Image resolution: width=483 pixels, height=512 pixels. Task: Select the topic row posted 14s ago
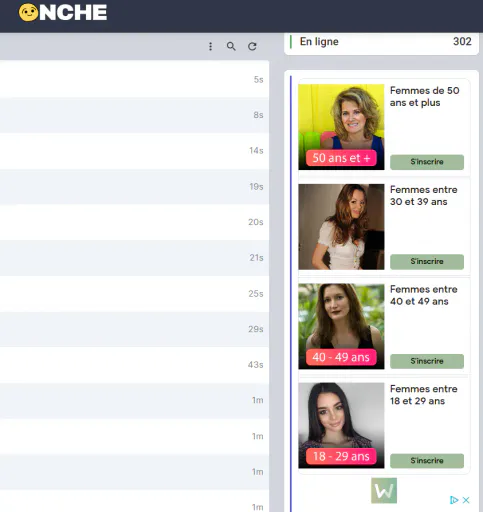click(x=134, y=151)
